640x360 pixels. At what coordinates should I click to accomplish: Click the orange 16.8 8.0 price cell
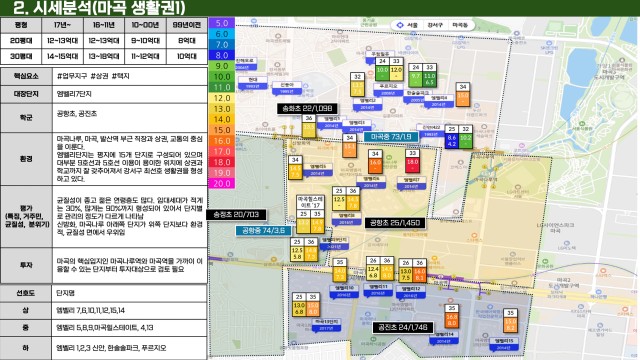point(451,319)
